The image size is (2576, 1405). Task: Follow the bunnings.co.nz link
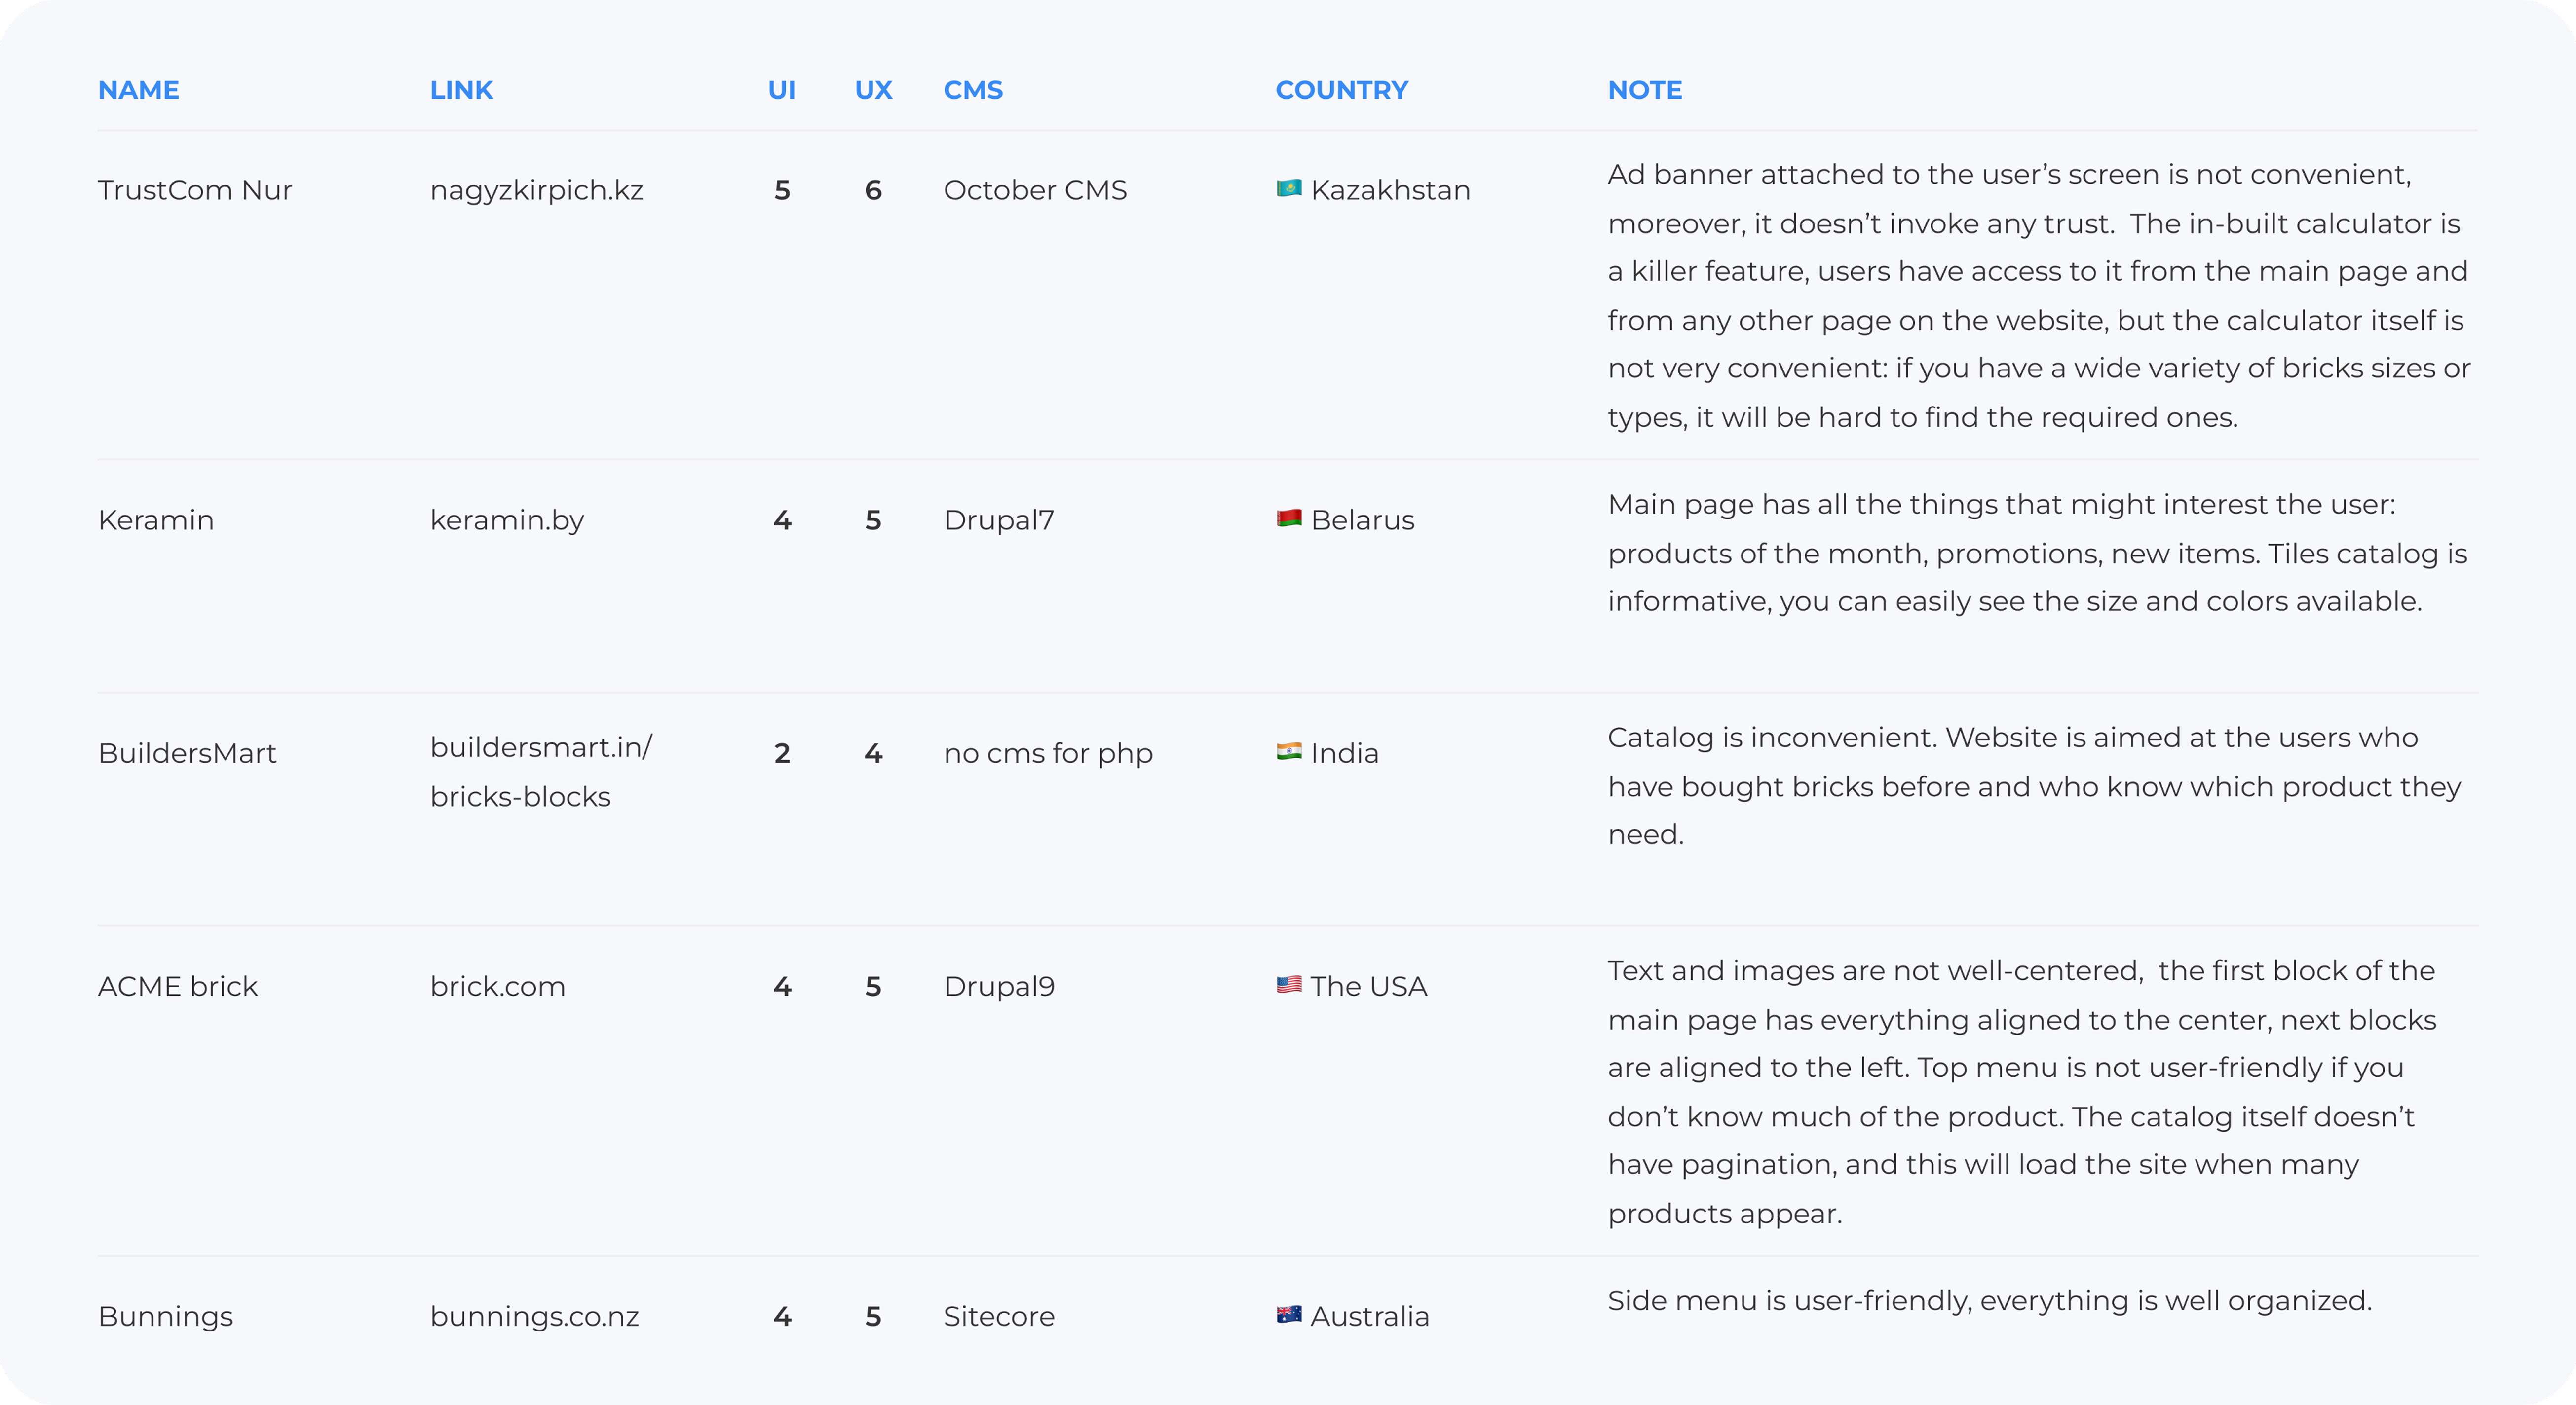click(x=534, y=1316)
